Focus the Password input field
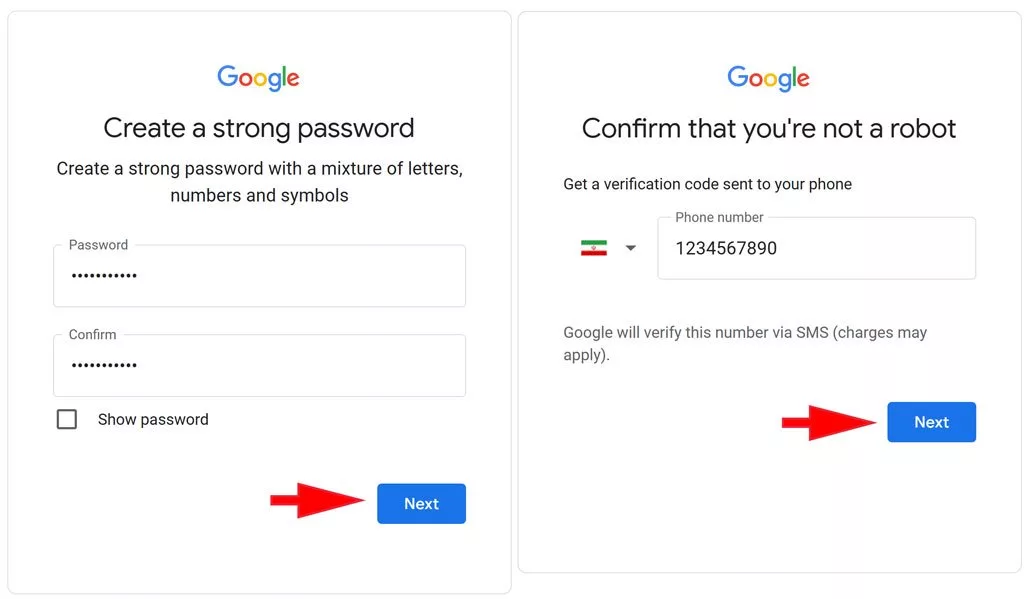The height and width of the screenshot is (599, 1024). pyautogui.click(x=259, y=276)
